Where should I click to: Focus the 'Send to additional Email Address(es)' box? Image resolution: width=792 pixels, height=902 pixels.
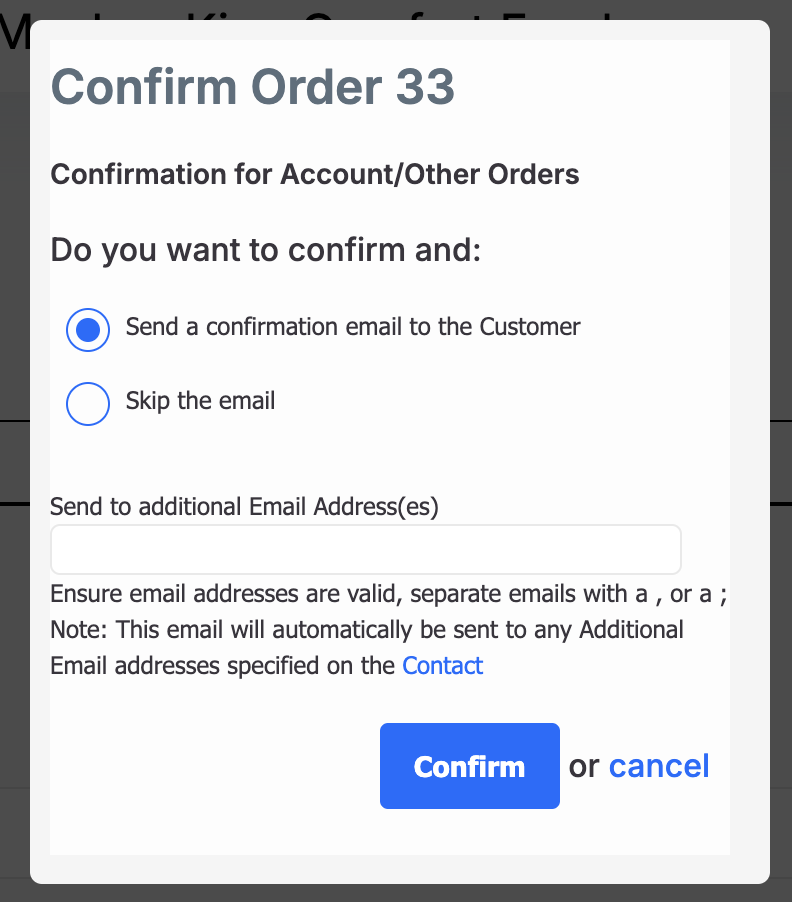[x=365, y=548]
